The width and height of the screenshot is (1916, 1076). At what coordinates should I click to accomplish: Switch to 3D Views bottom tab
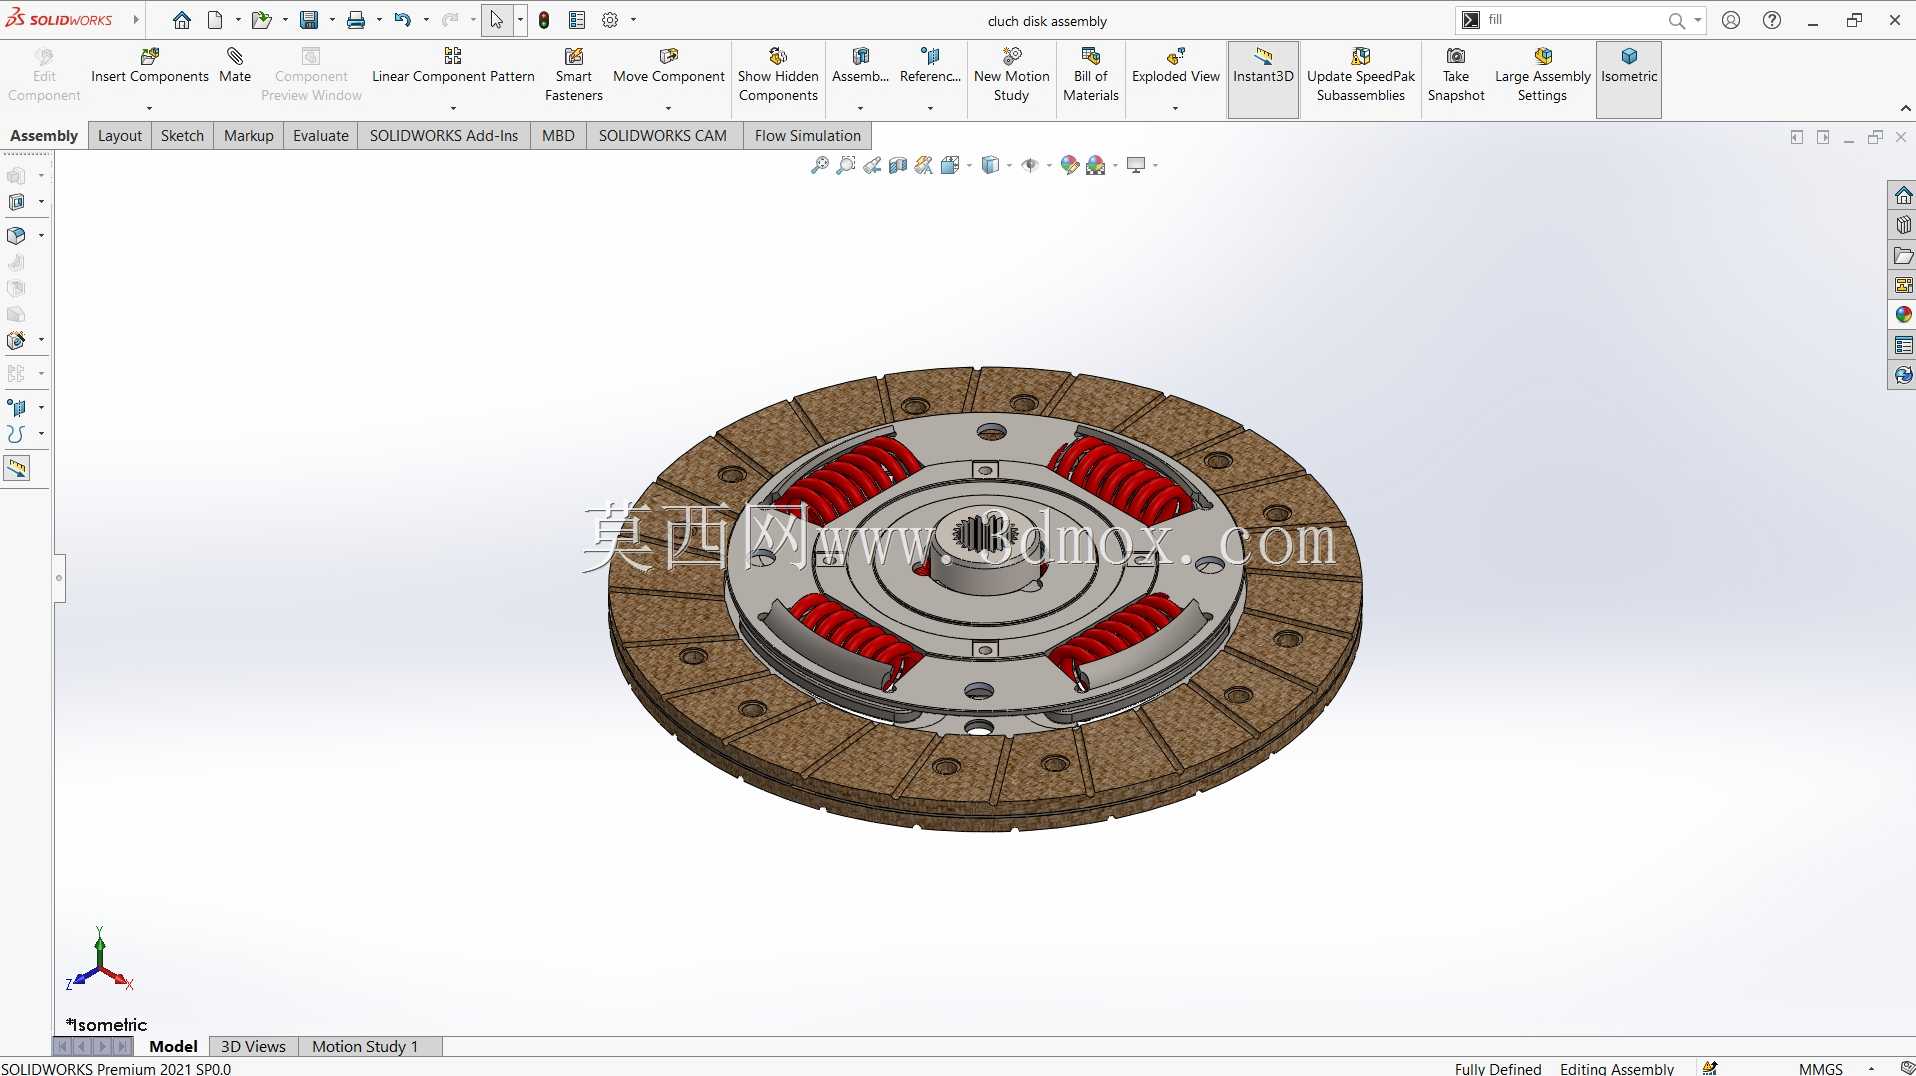253,1046
